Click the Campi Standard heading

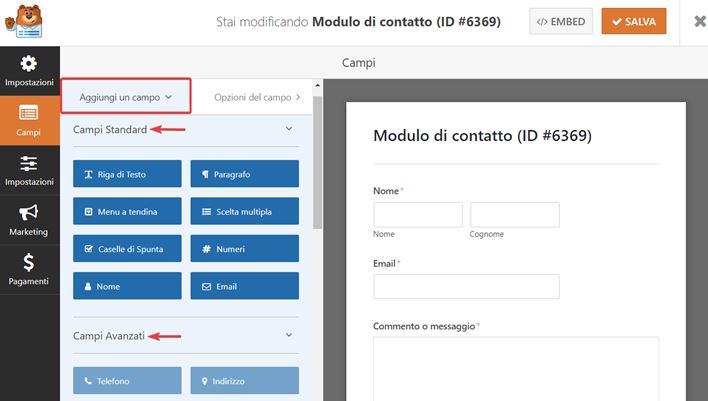pos(110,130)
